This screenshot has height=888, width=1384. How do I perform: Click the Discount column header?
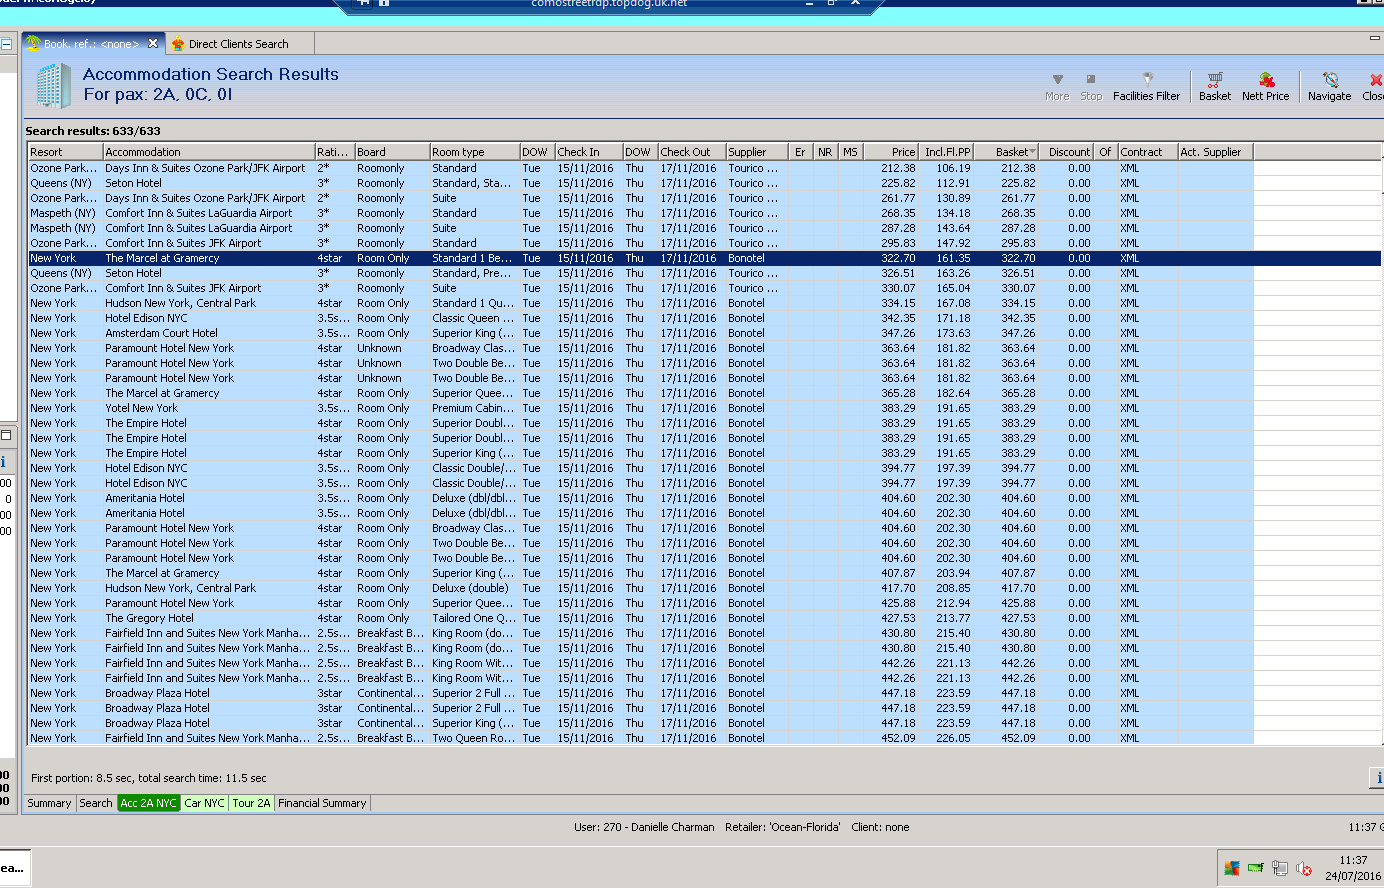(x=1067, y=152)
